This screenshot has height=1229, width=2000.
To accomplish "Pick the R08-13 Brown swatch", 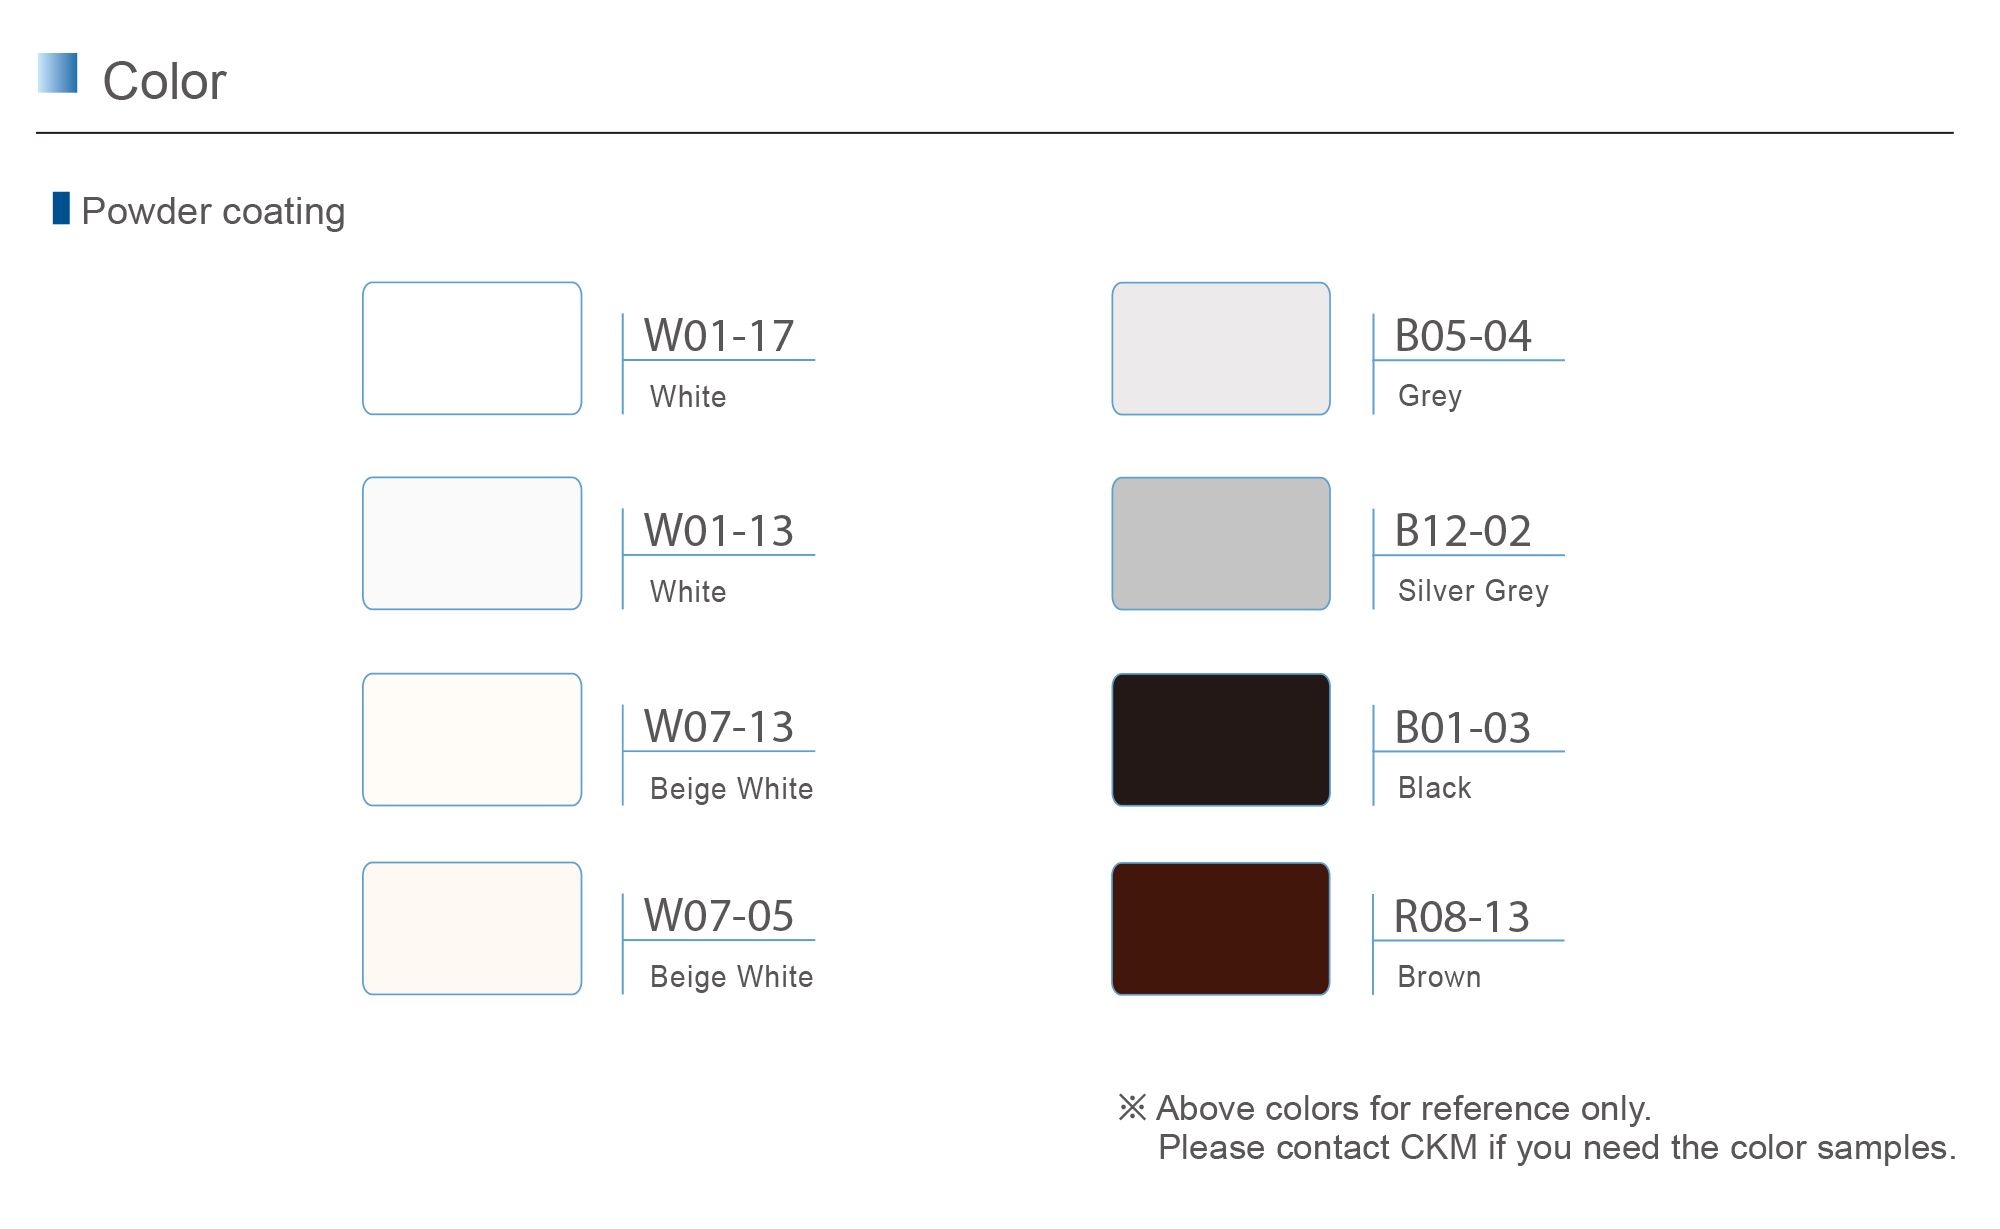I will (x=1221, y=928).
